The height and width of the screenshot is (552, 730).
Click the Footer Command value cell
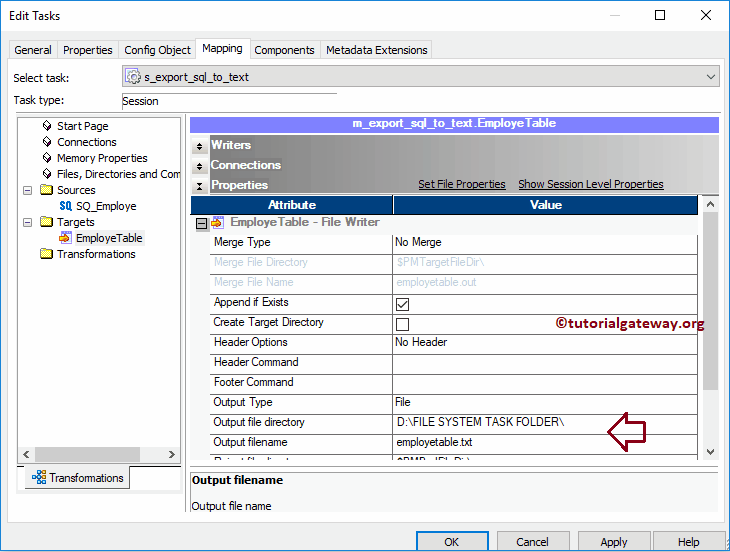tap(545, 382)
